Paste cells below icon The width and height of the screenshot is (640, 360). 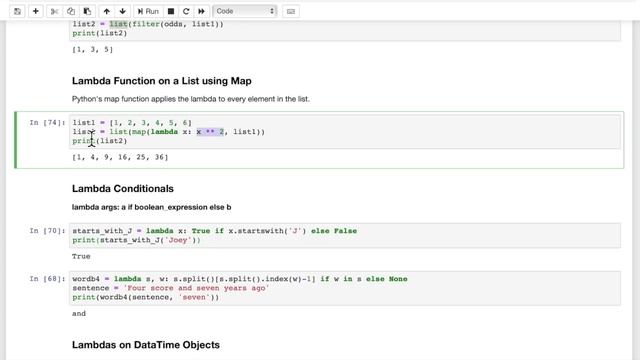[87, 11]
